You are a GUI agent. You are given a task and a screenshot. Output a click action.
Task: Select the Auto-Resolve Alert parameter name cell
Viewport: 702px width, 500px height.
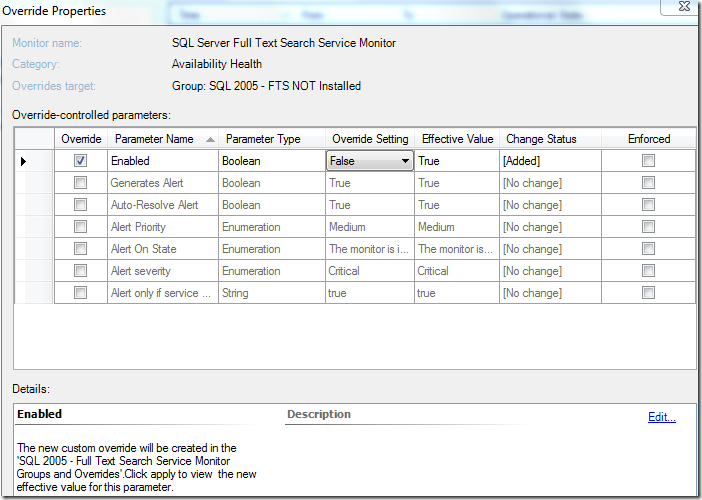click(x=163, y=205)
